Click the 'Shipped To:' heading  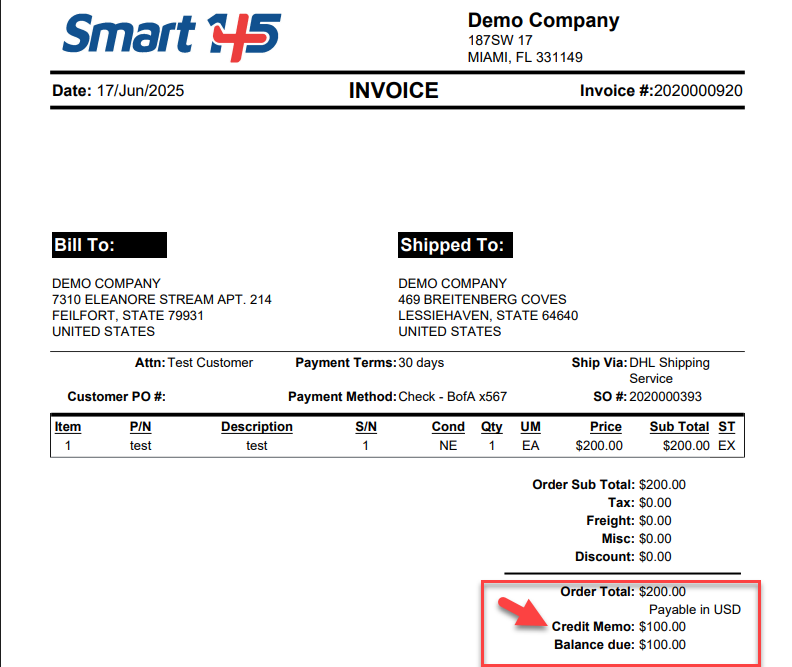tap(455, 245)
